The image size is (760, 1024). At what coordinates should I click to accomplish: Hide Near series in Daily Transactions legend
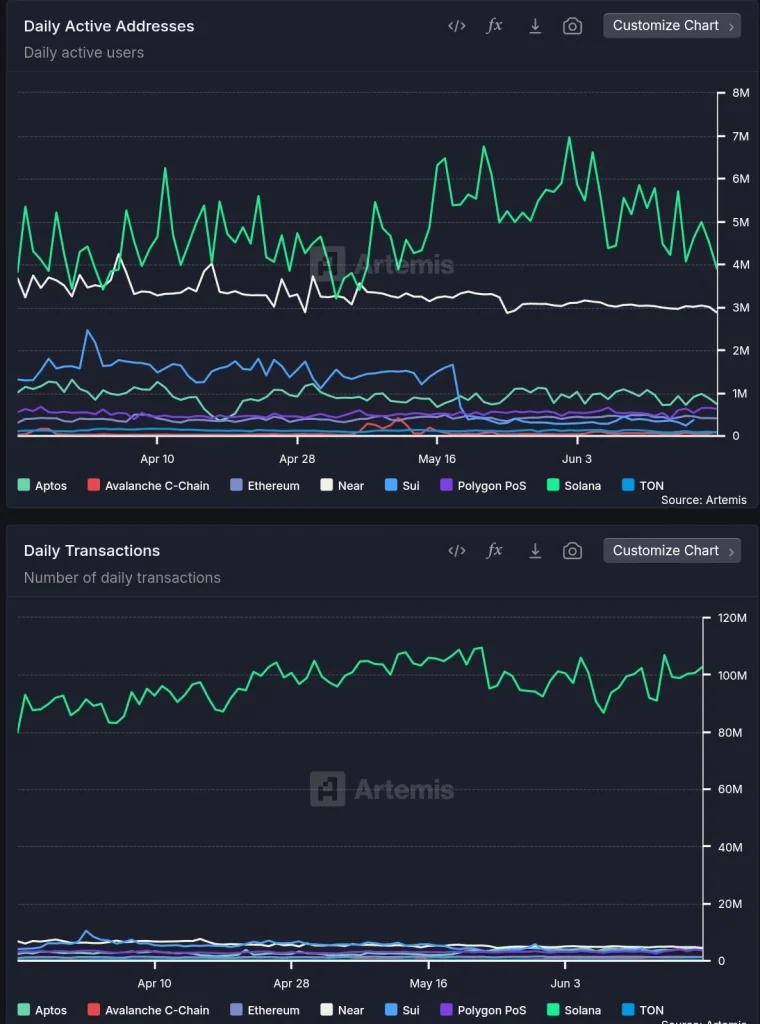pyautogui.click(x=342, y=1010)
